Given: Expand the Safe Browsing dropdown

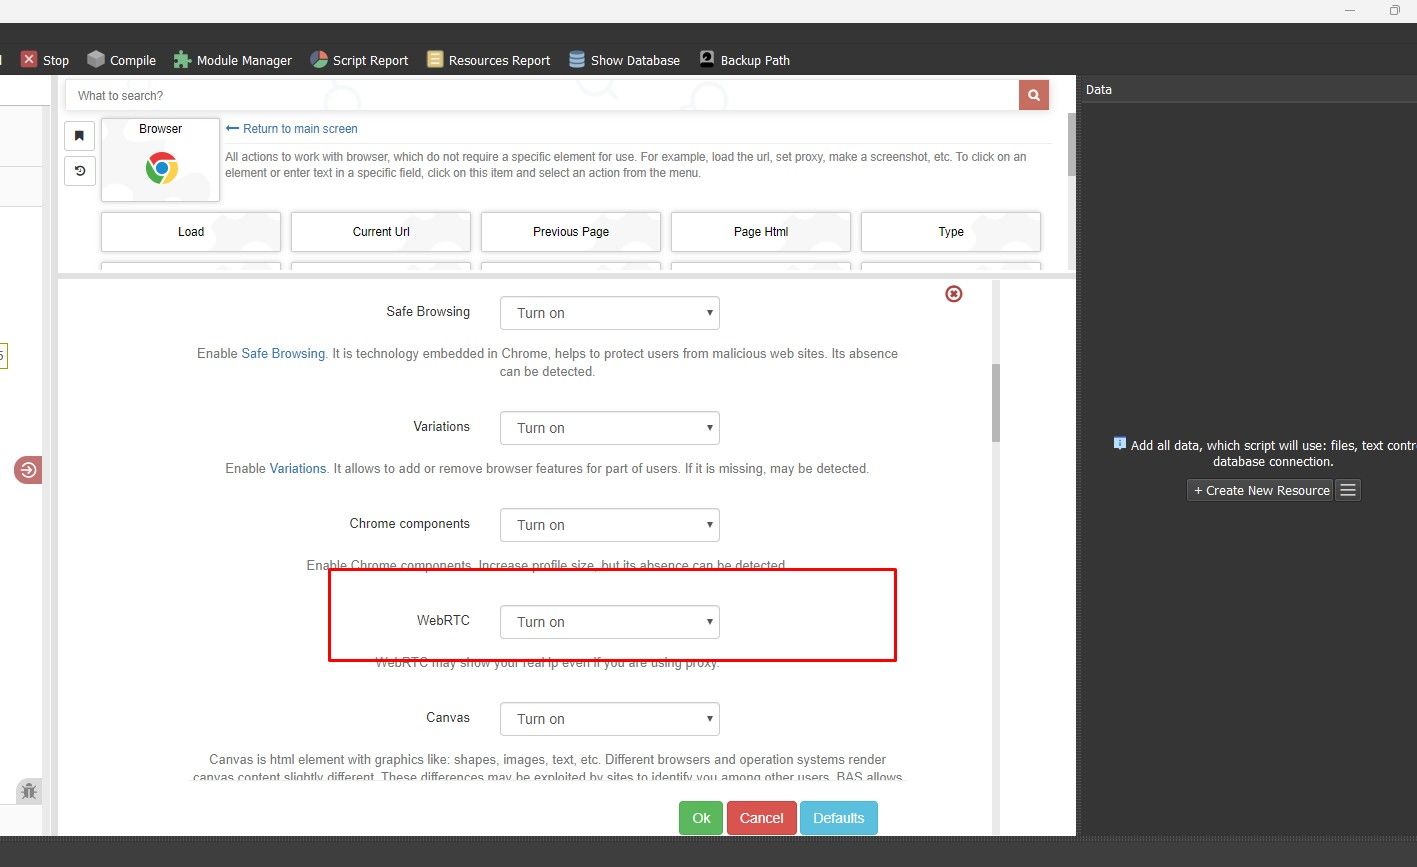Looking at the screenshot, I should (609, 313).
